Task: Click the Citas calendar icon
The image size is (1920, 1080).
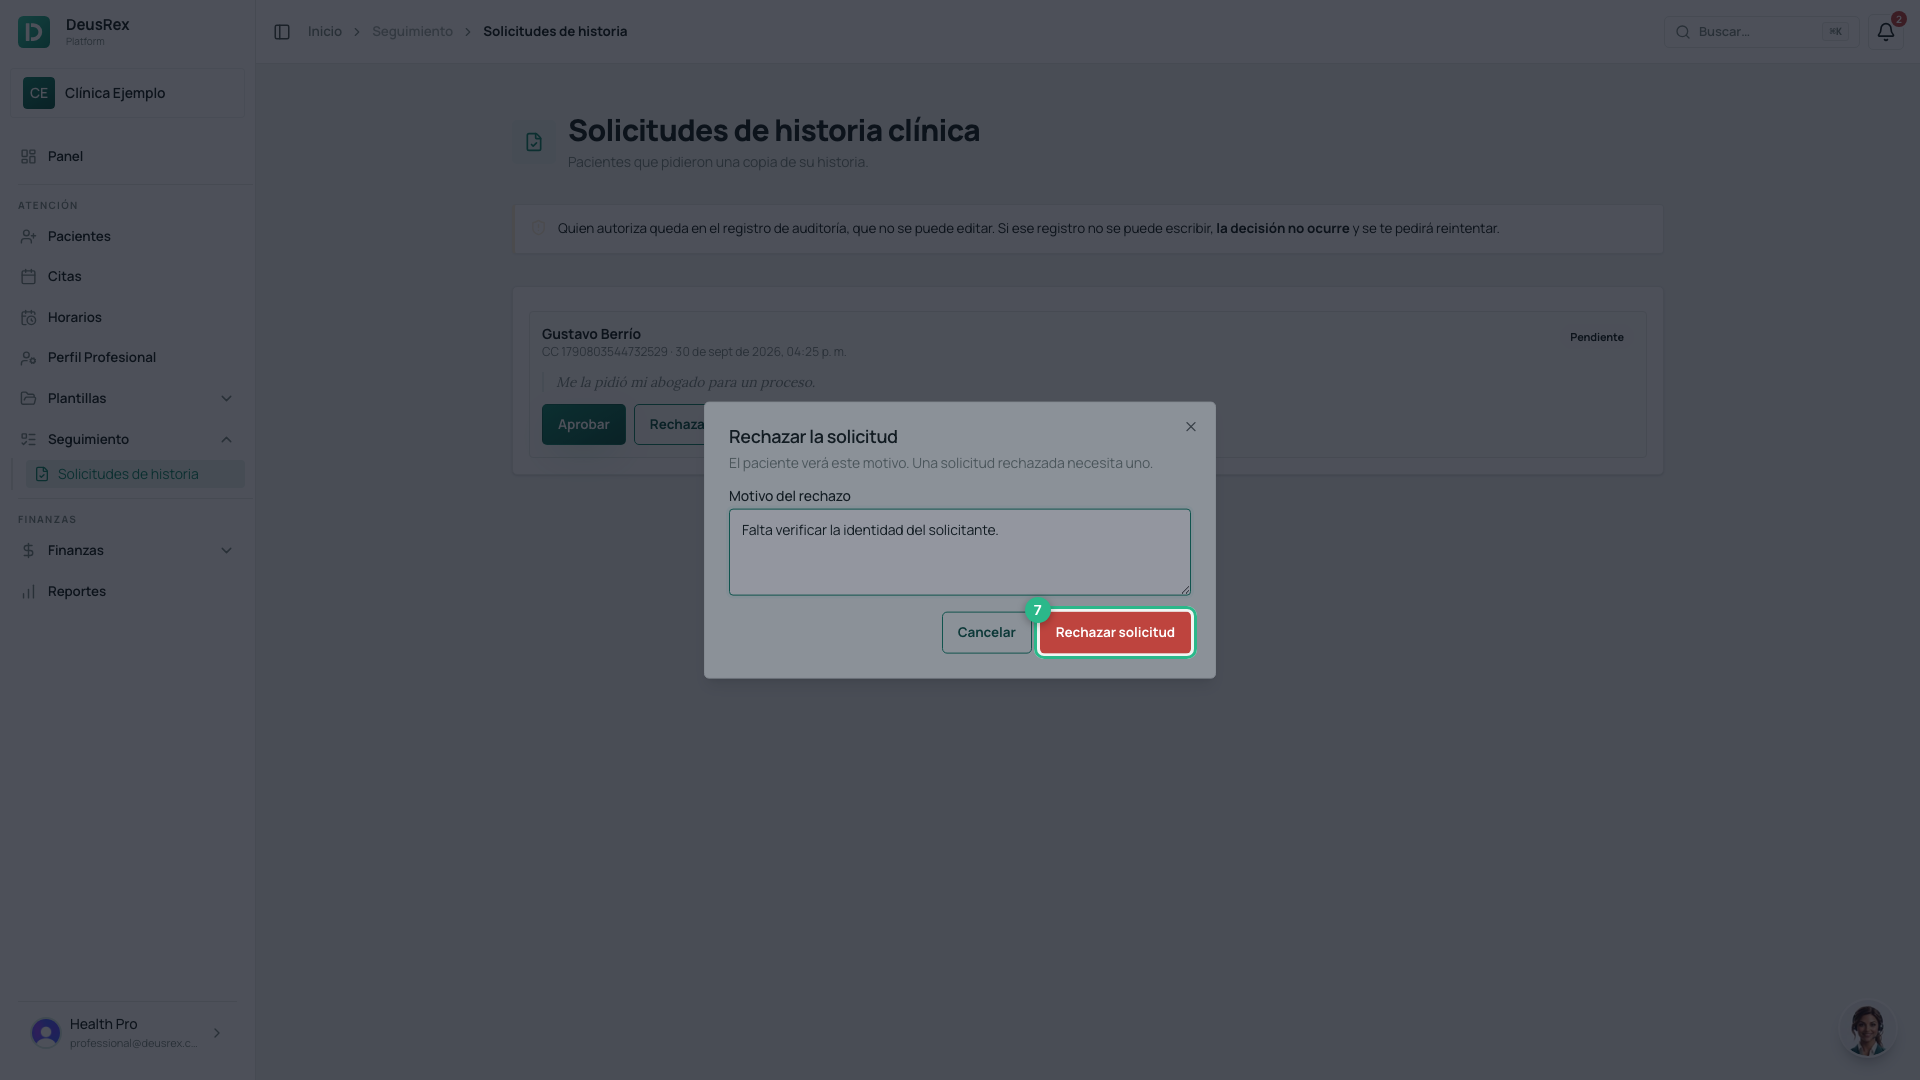Action: tap(28, 277)
